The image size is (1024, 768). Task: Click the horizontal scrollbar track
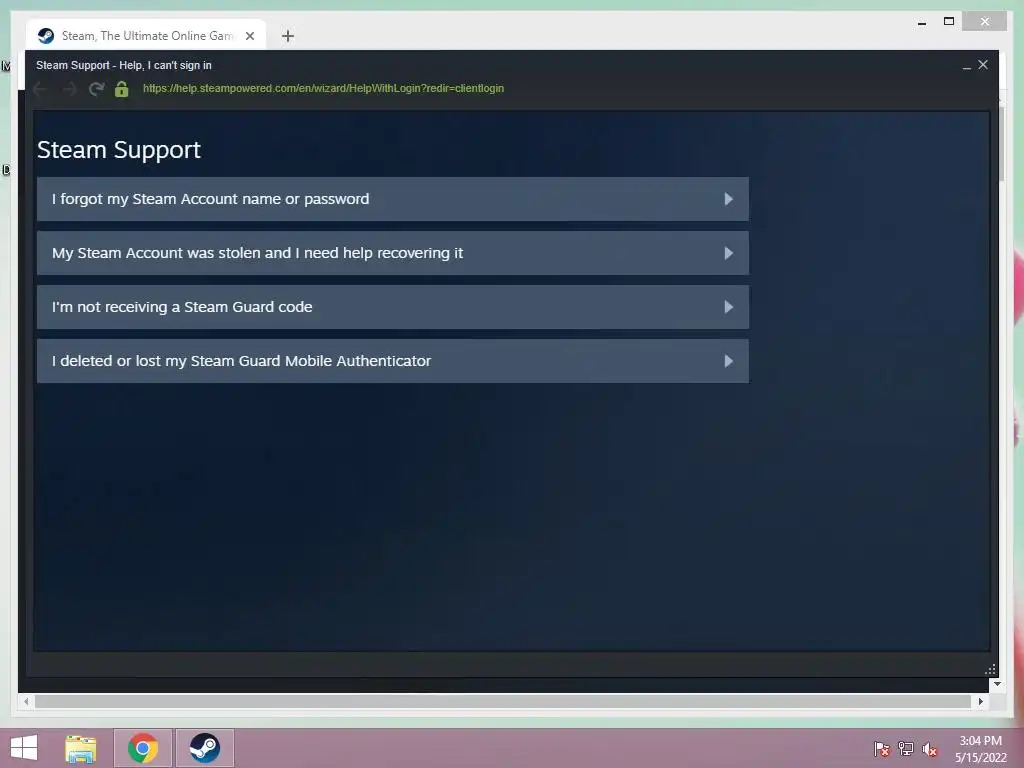point(503,701)
